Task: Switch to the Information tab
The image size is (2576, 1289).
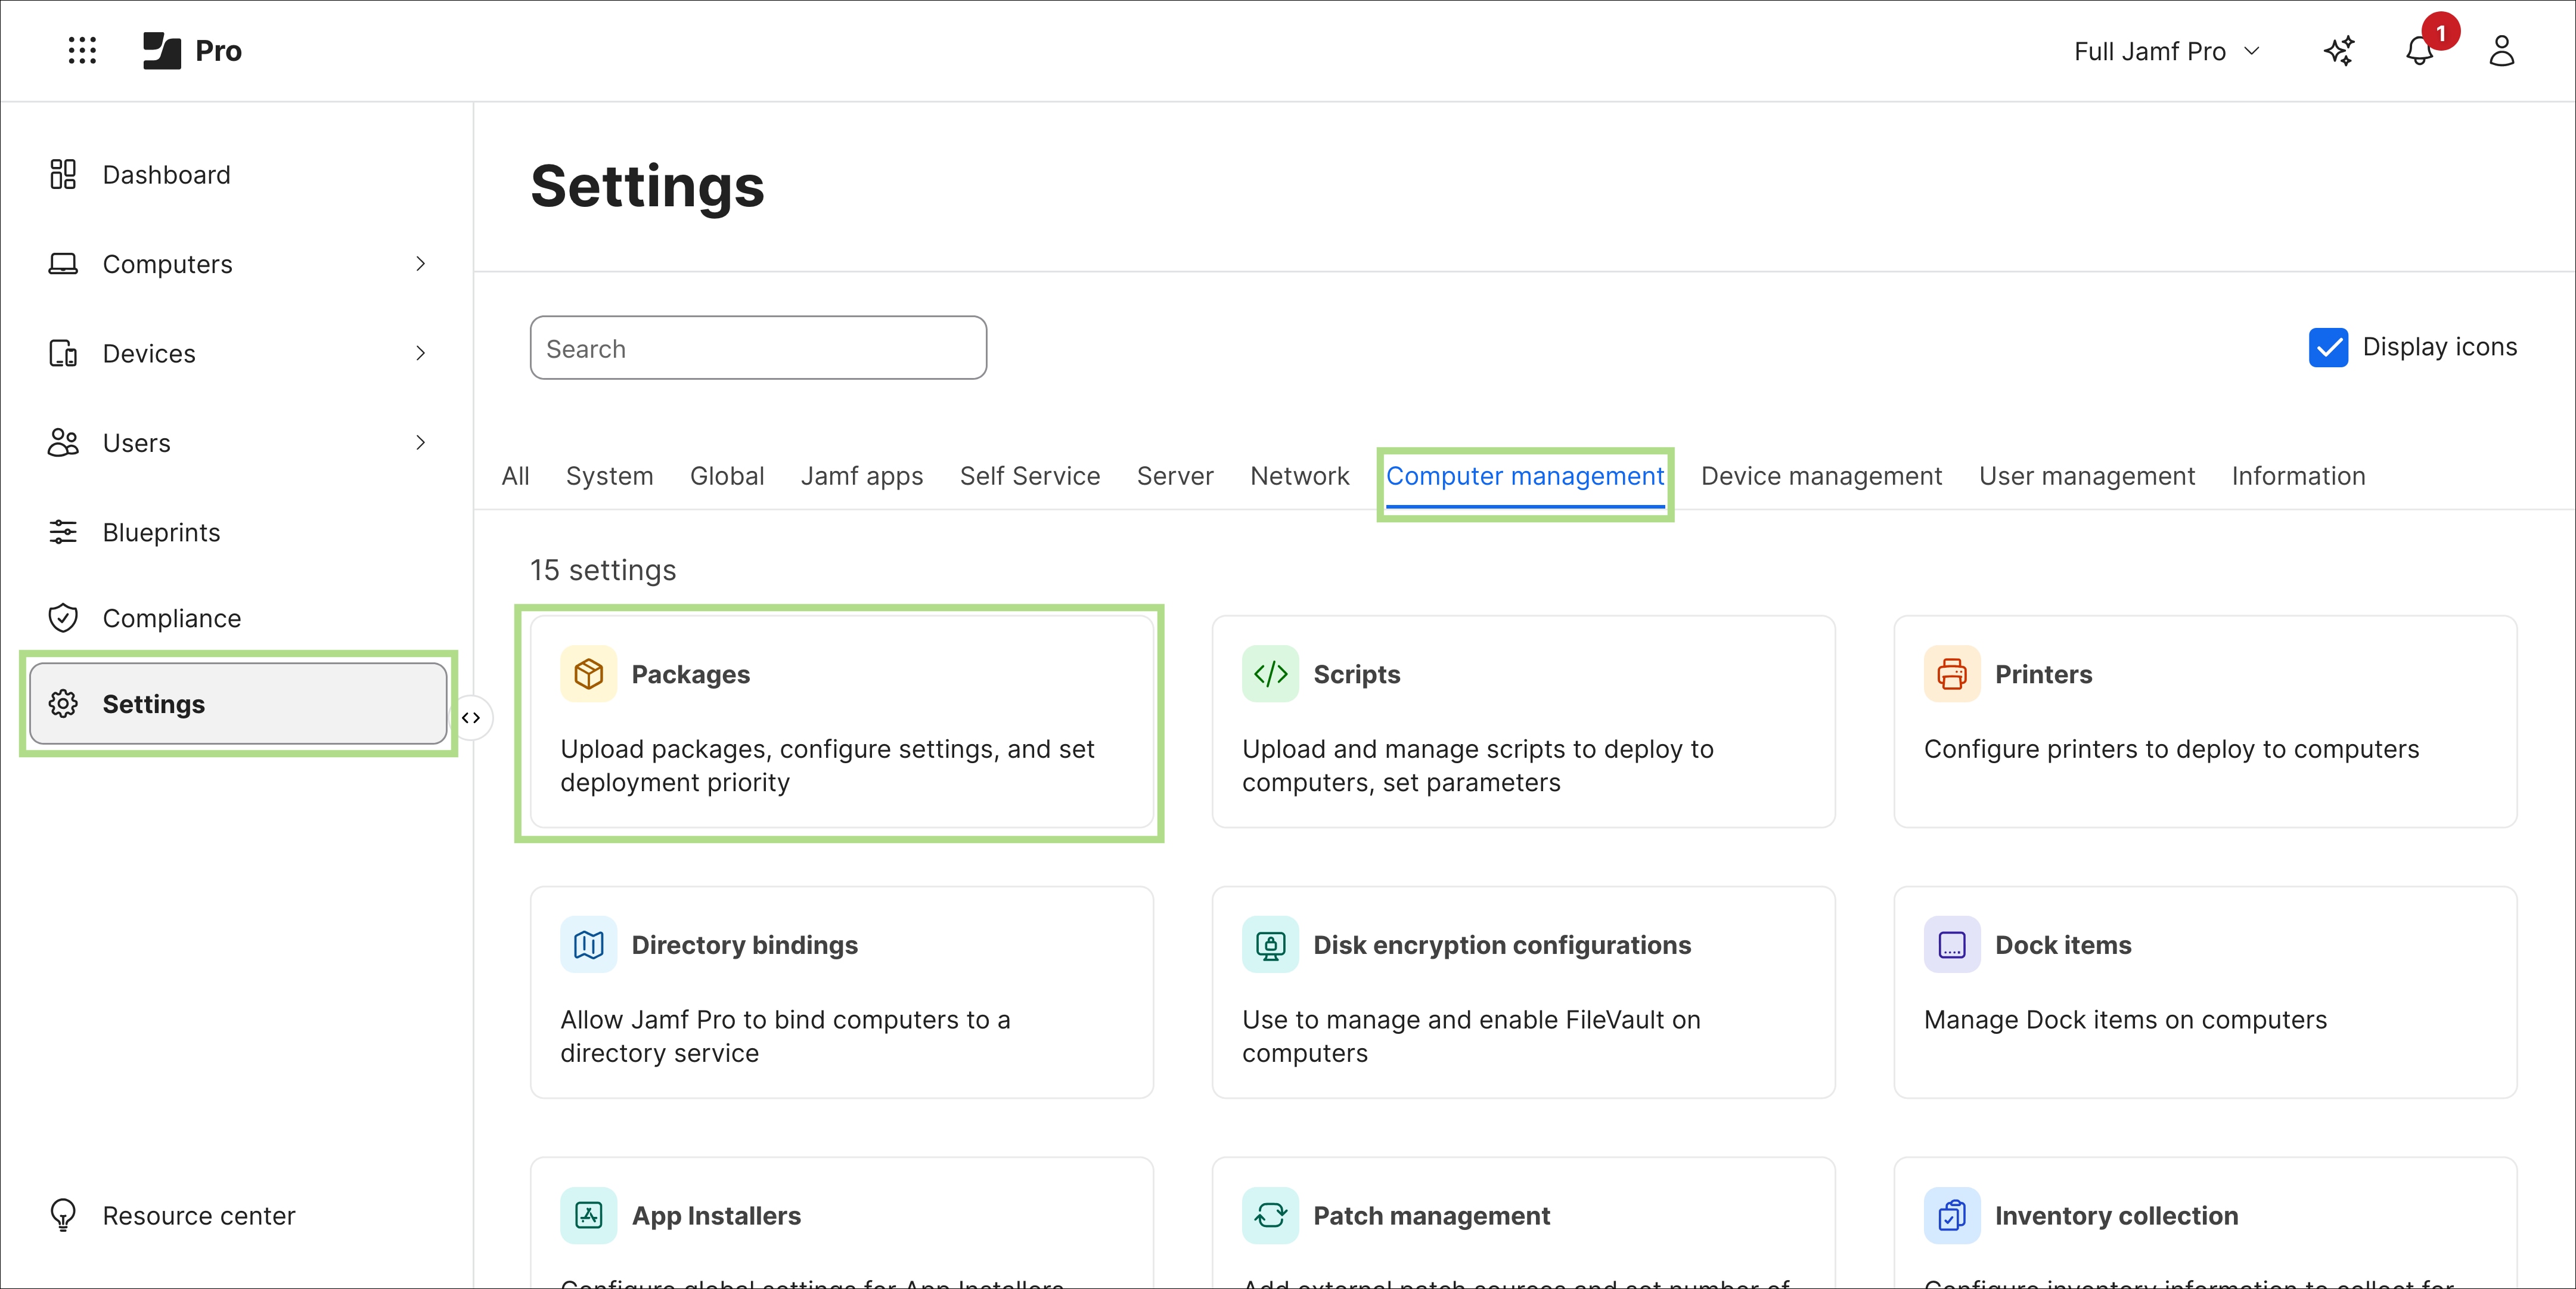Action: [x=2298, y=476]
